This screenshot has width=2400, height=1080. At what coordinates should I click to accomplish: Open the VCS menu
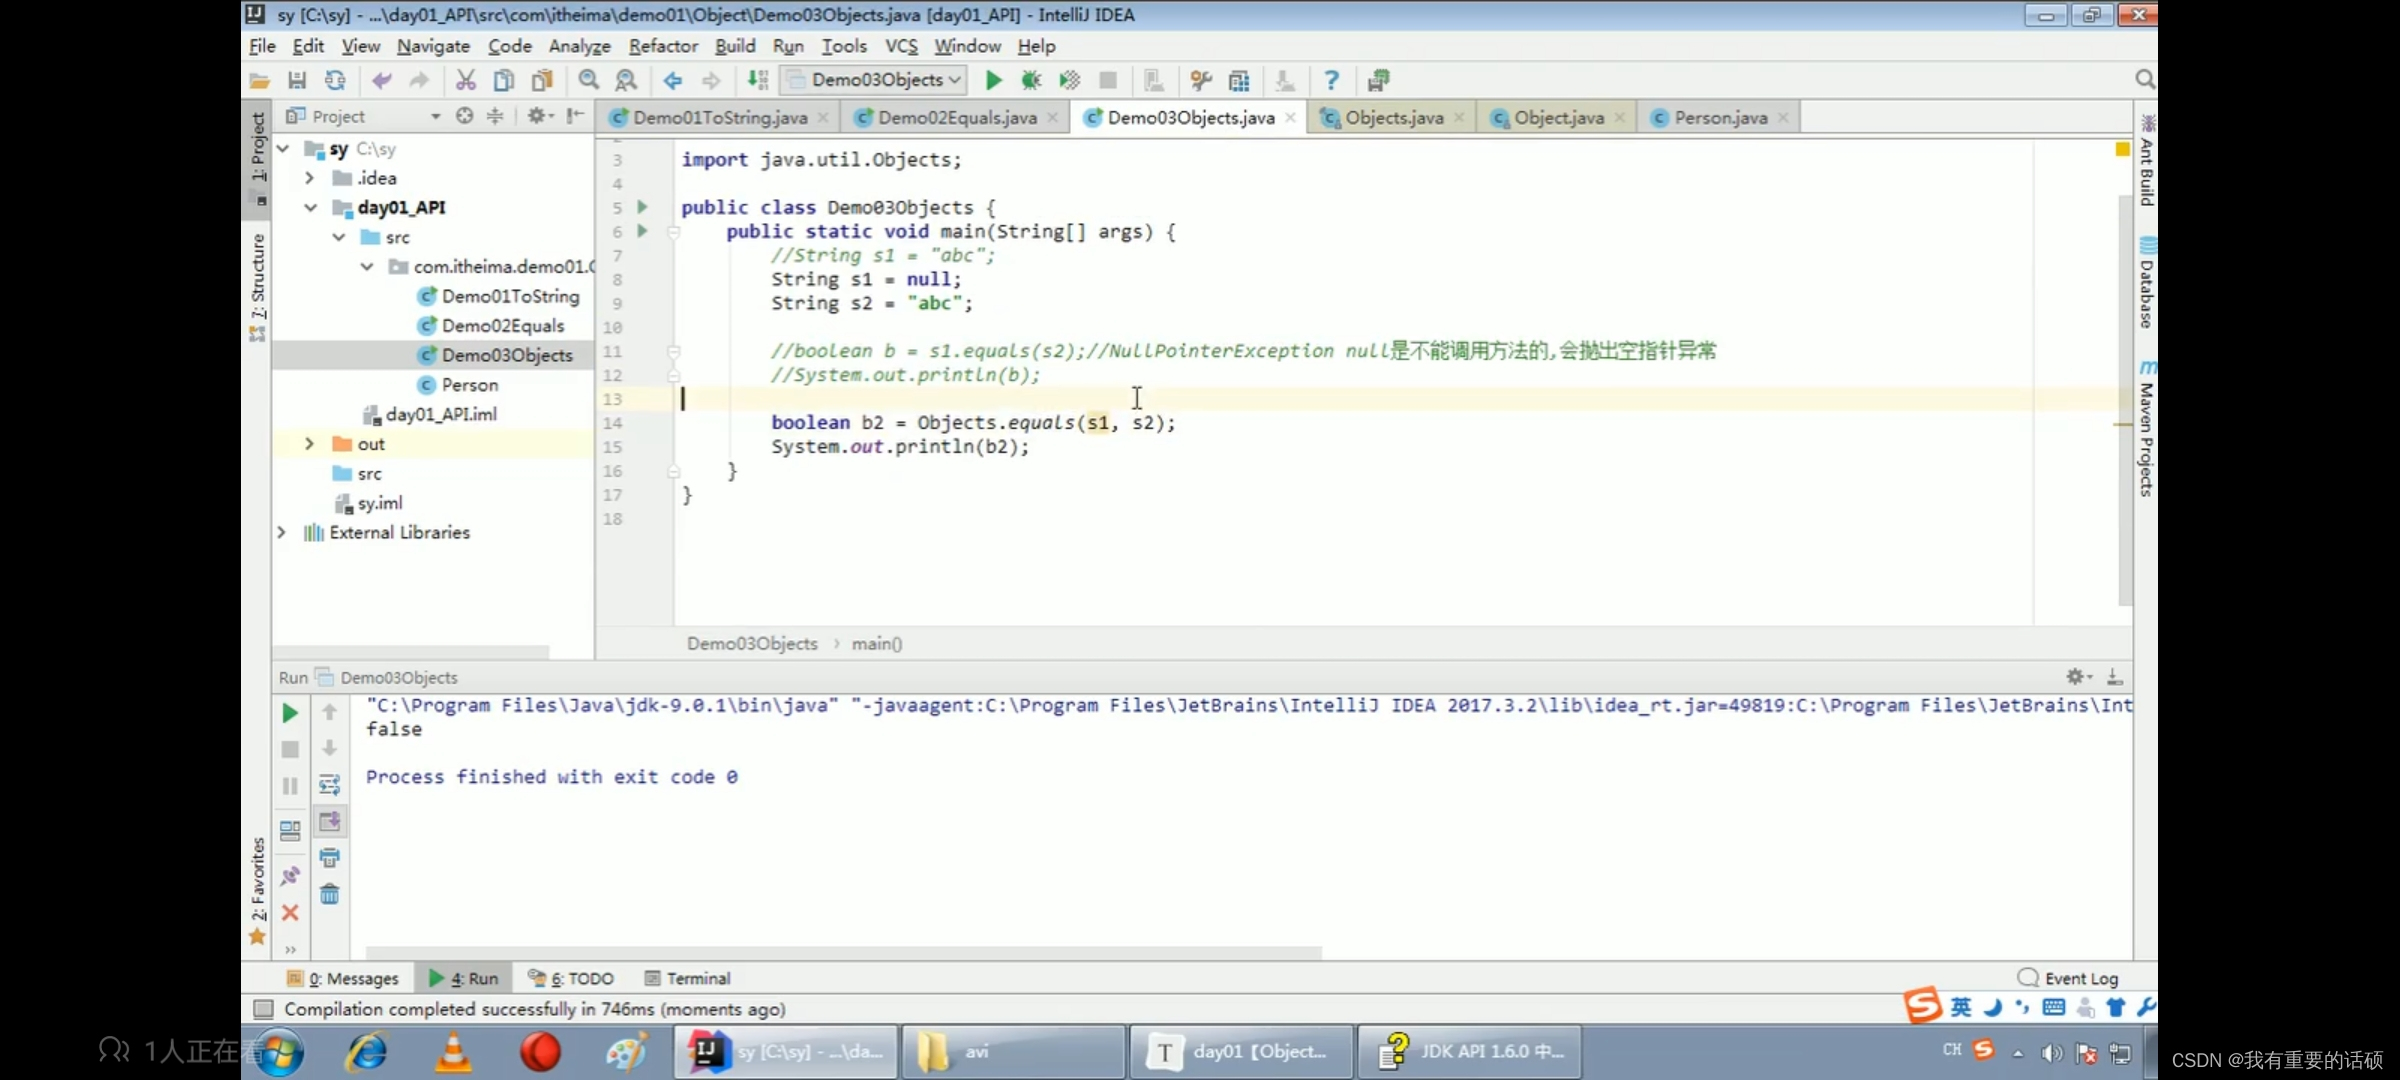tap(901, 46)
